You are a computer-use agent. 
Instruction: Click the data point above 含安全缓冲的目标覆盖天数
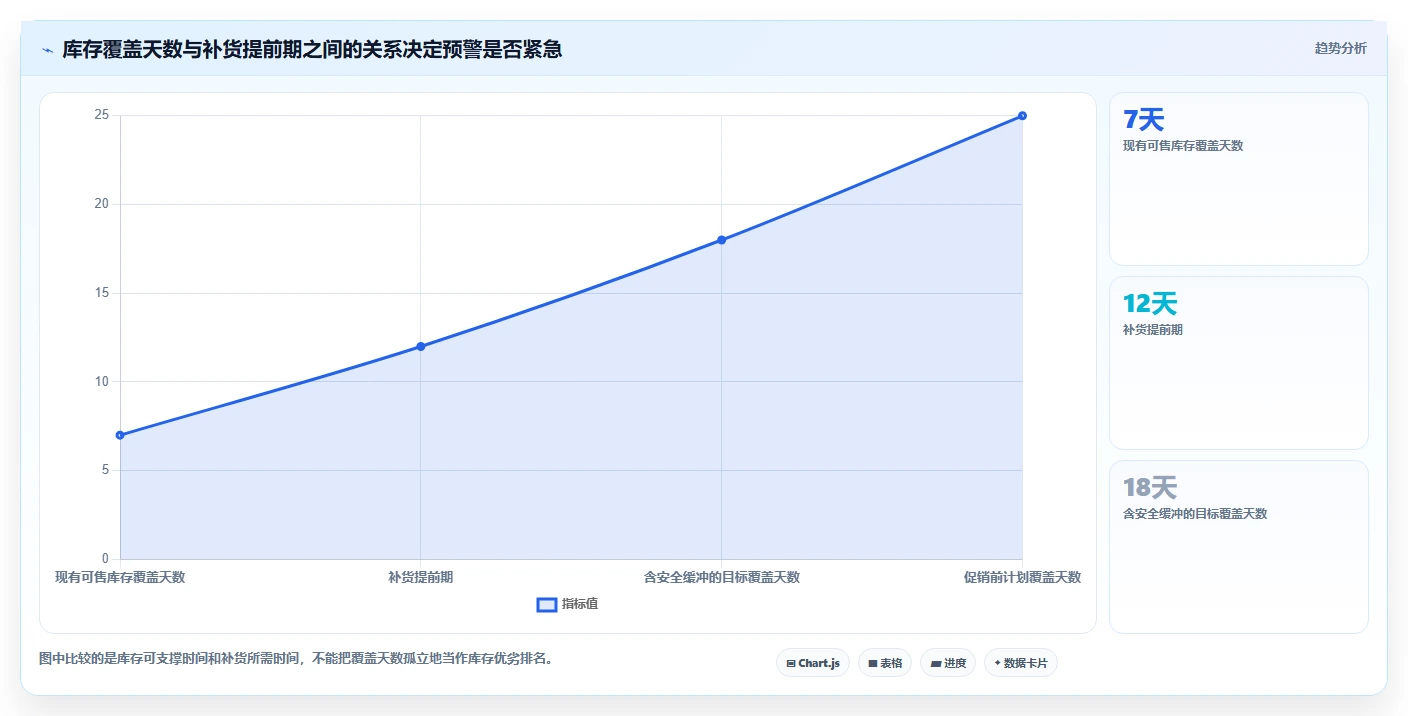pos(721,240)
